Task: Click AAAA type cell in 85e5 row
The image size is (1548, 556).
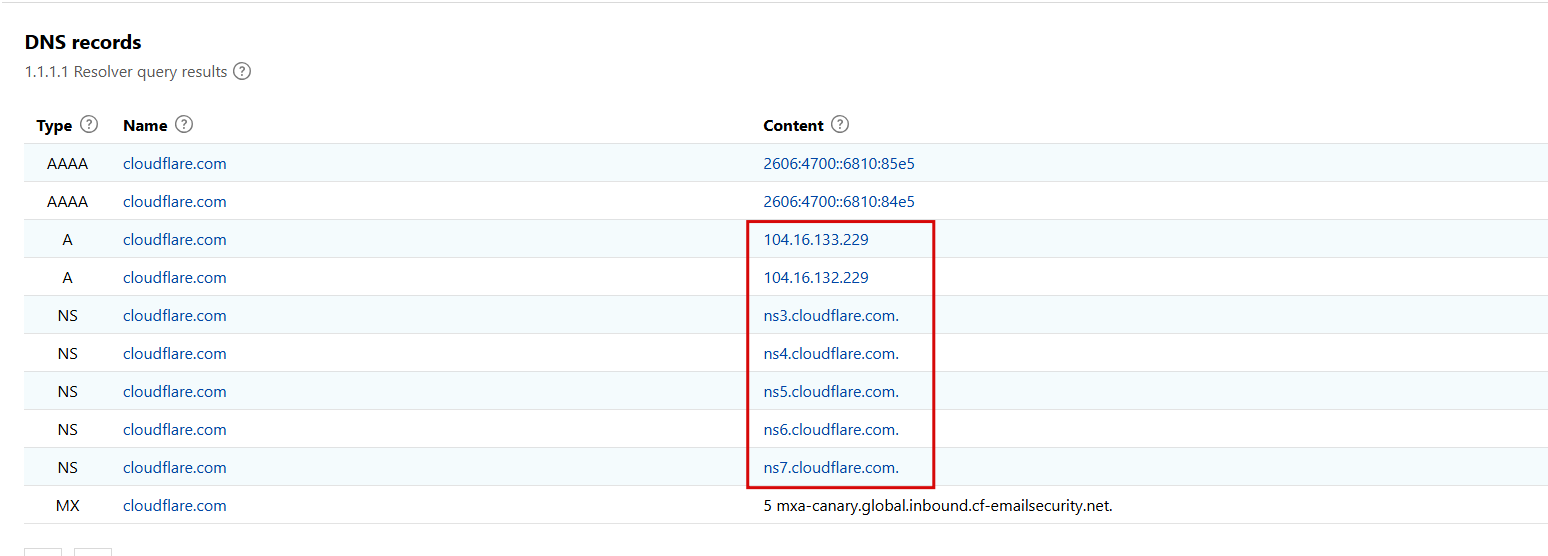Action: click(68, 163)
